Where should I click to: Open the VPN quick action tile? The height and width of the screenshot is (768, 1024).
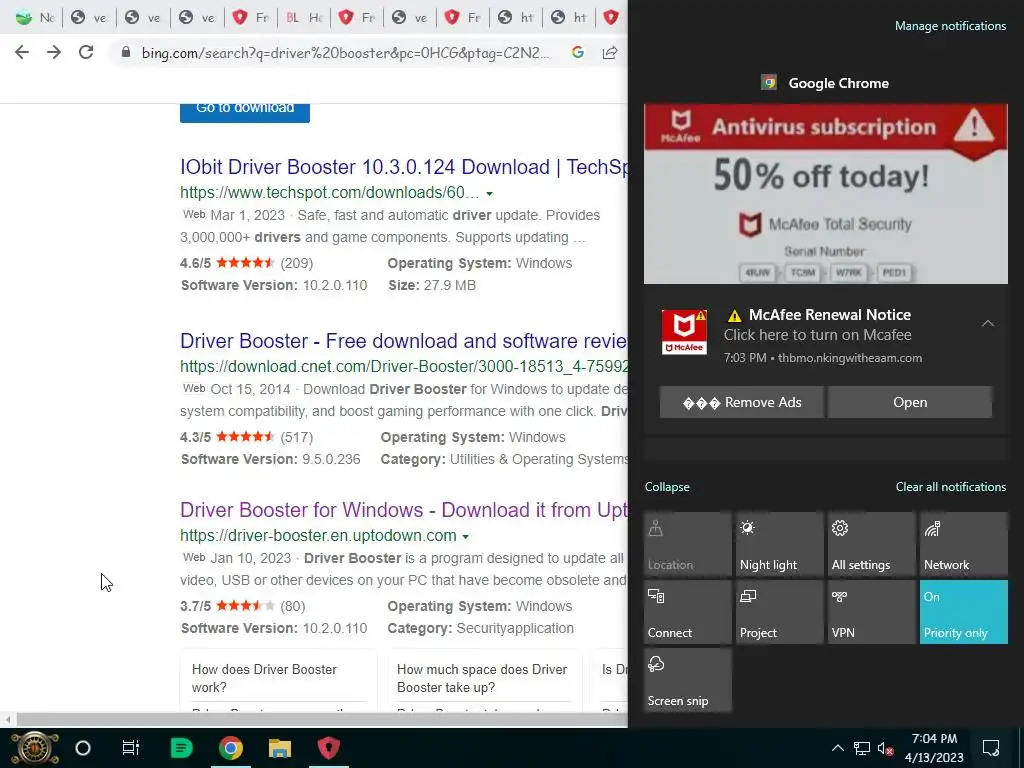tap(872, 612)
